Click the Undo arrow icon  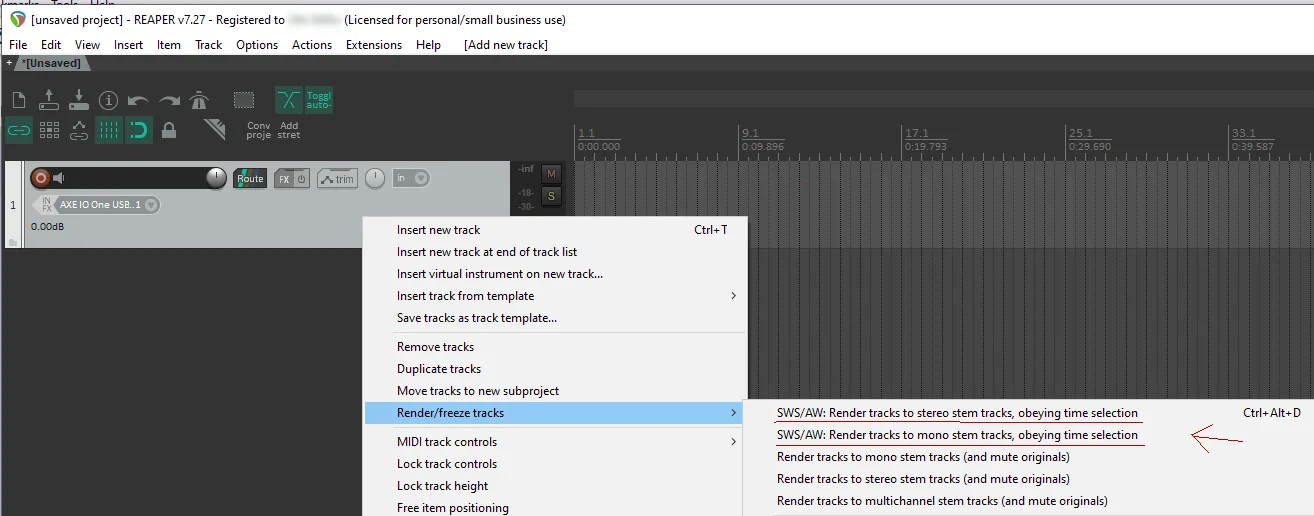139,100
